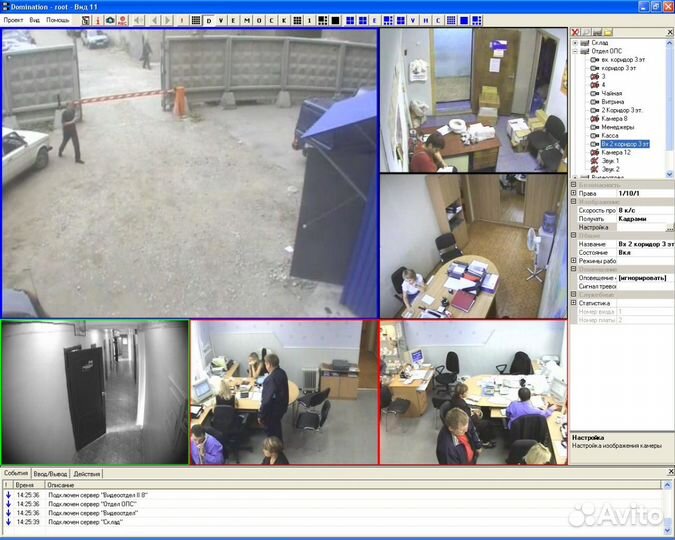Open the Помощь menu
Image resolution: width=675 pixels, height=540 pixels.
(58, 20)
